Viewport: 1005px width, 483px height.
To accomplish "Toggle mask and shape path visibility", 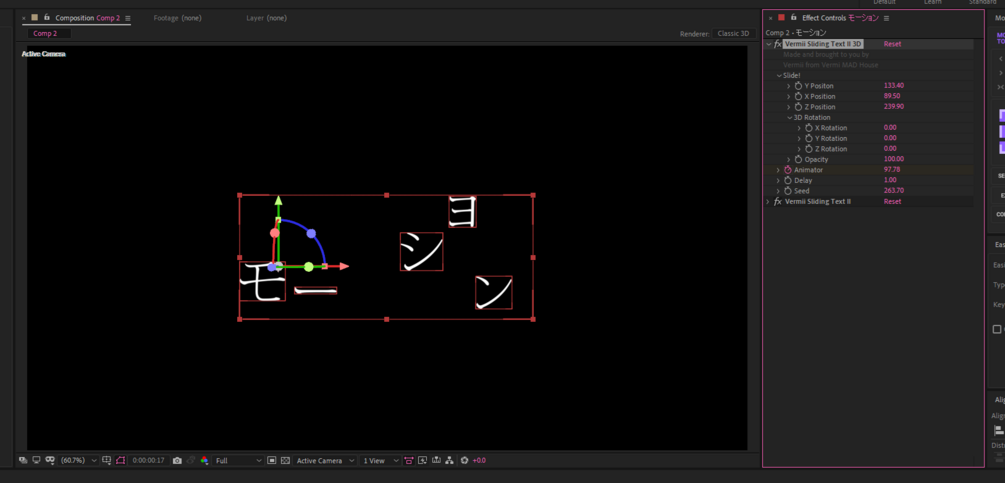I will click(x=120, y=460).
